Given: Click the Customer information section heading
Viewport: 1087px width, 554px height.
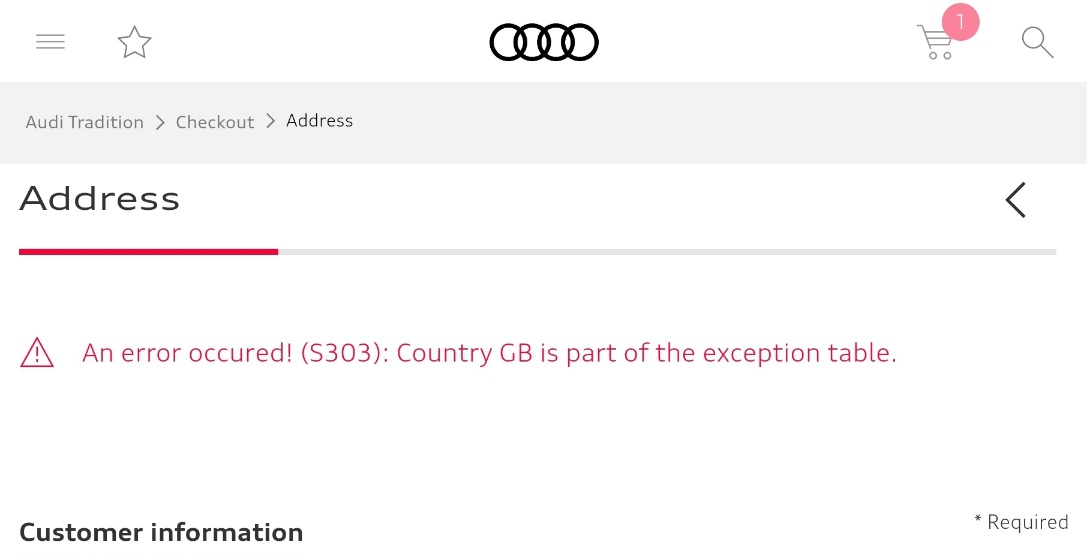Looking at the screenshot, I should (x=161, y=532).
